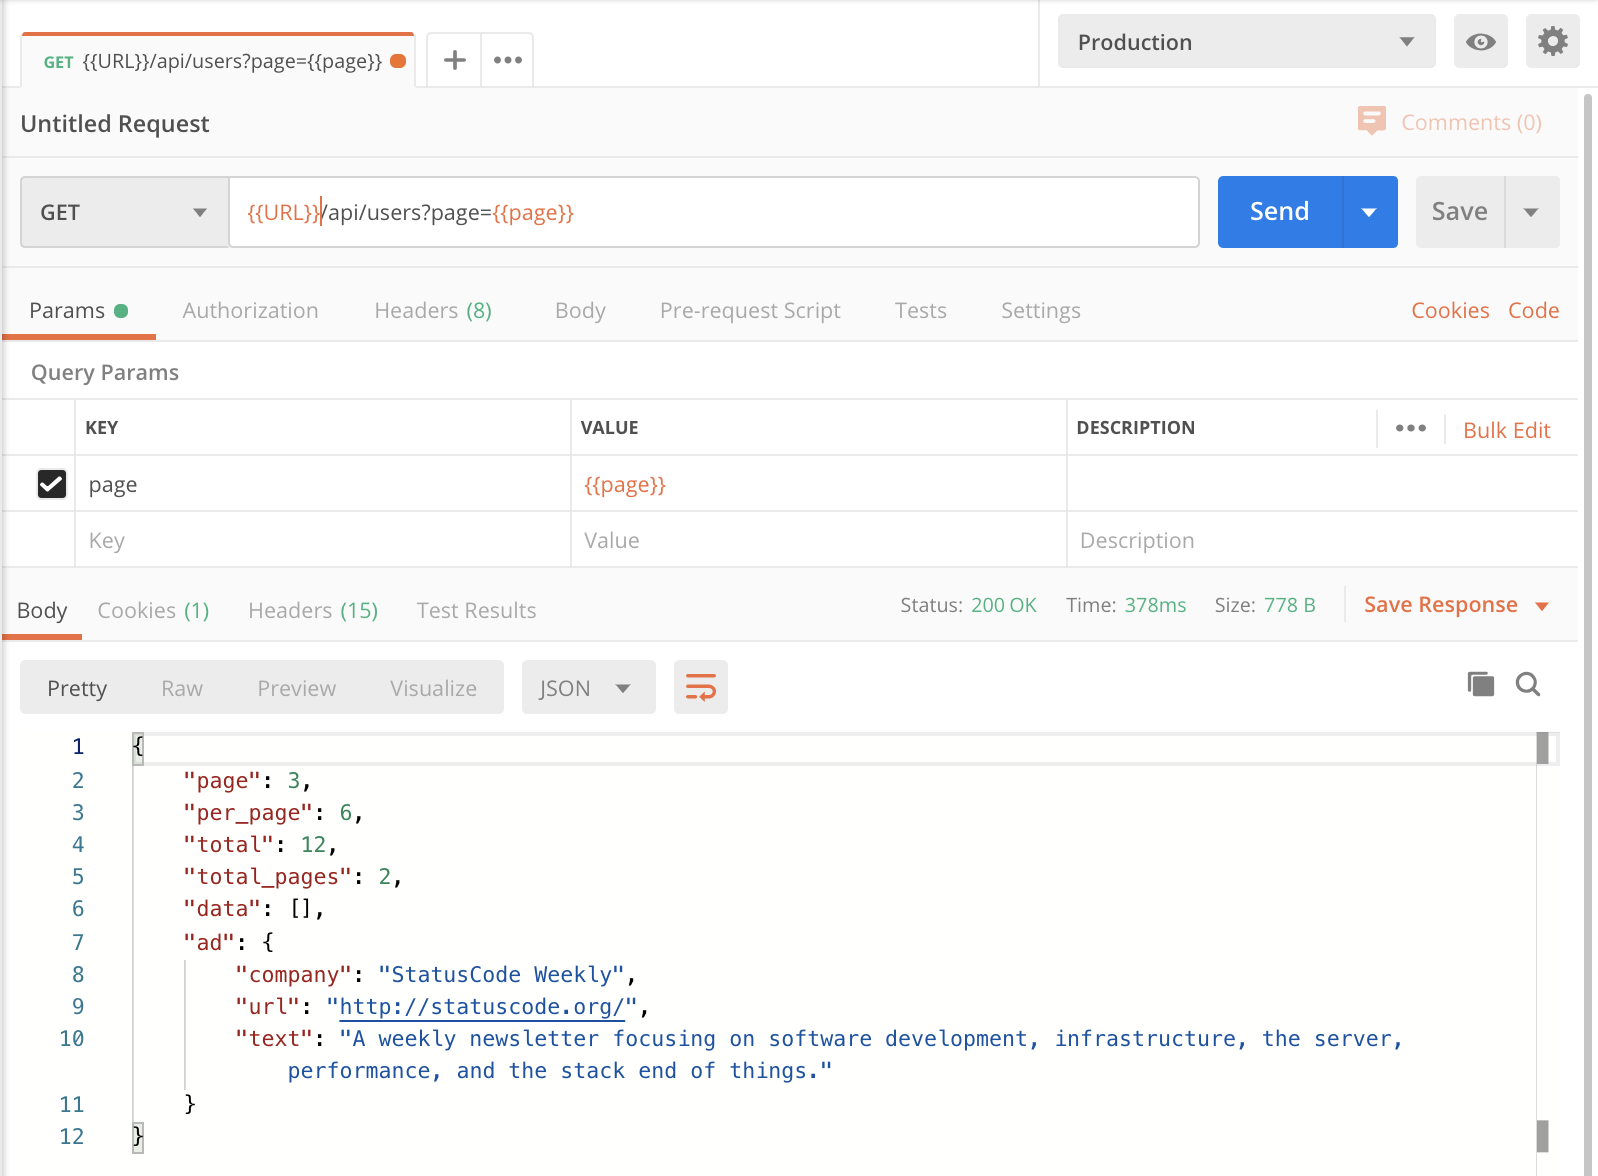Click the blue Send button

(x=1279, y=212)
